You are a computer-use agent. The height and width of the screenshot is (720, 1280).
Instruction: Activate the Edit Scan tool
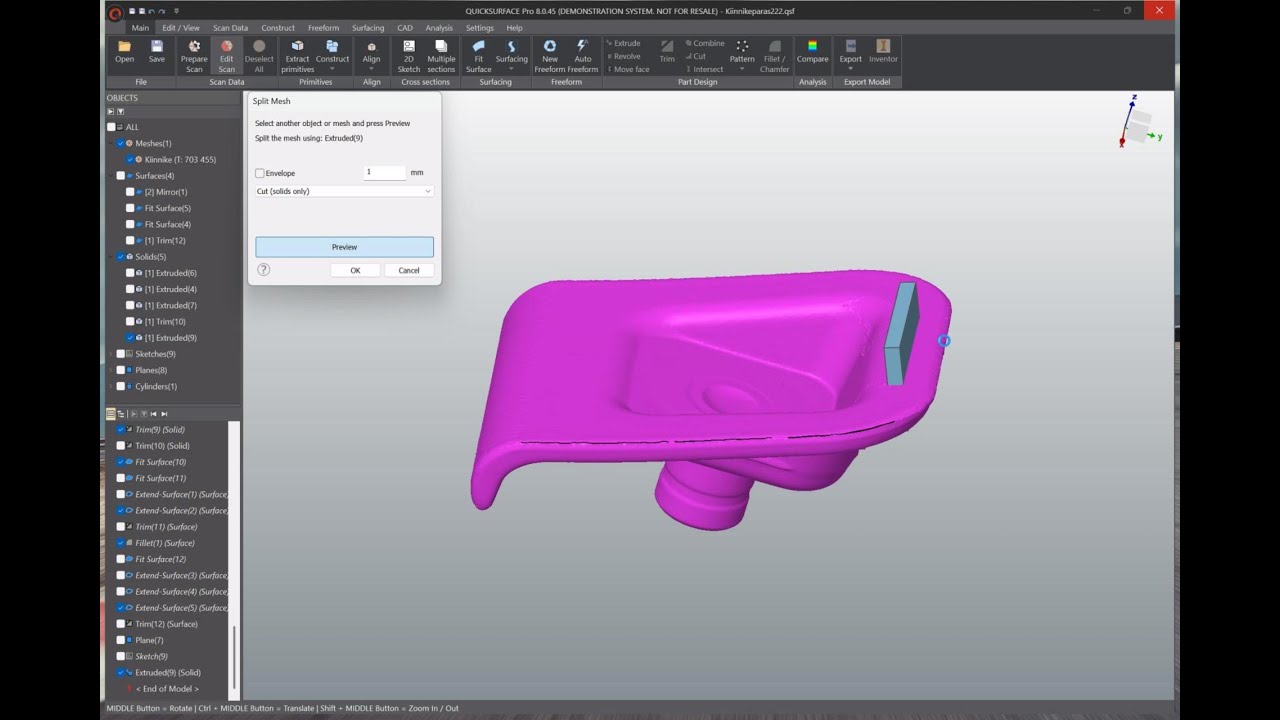(227, 56)
